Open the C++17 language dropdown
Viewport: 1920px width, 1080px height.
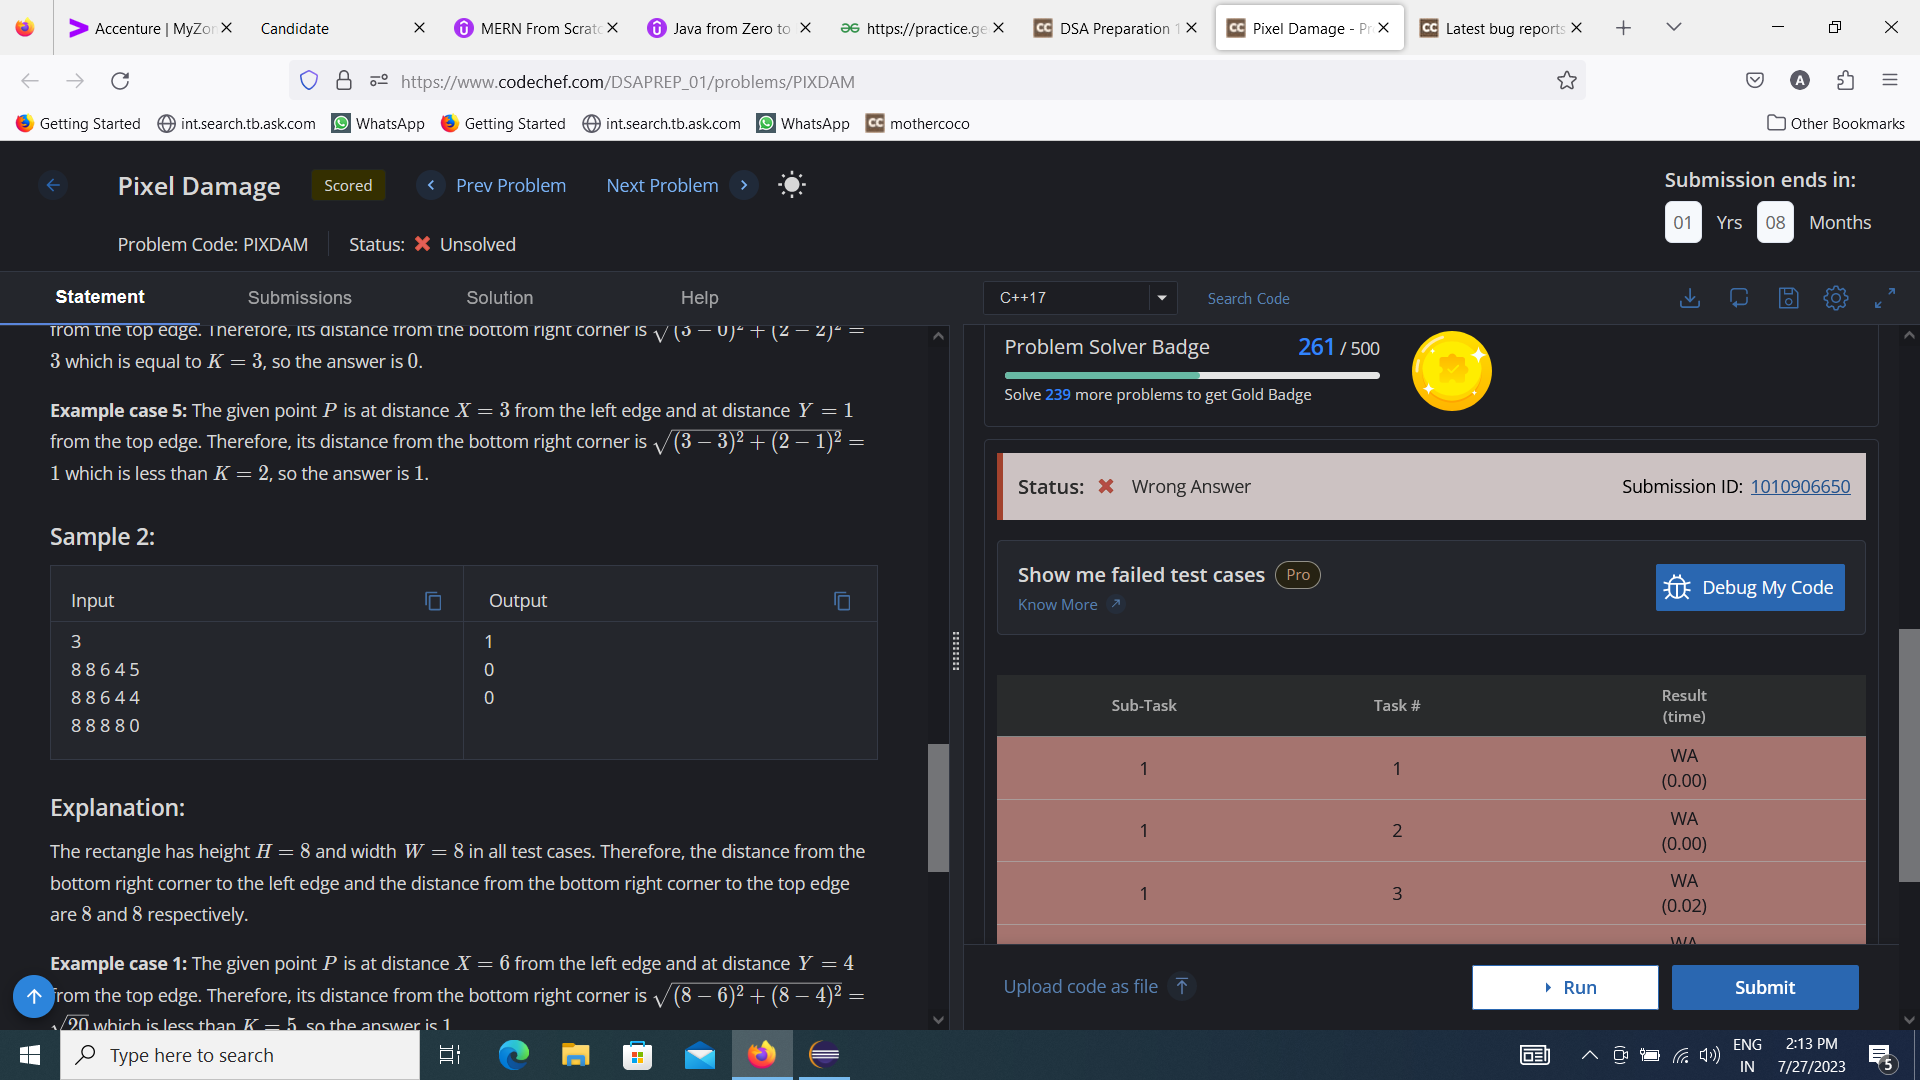tap(1080, 298)
